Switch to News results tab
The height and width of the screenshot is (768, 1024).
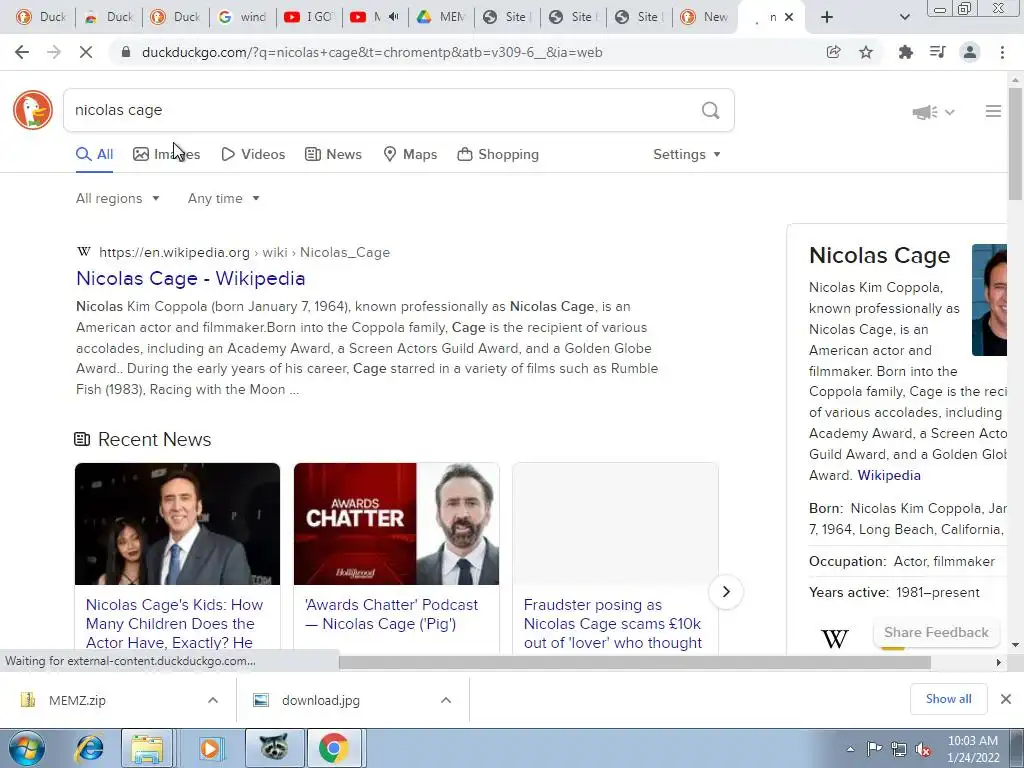point(333,155)
